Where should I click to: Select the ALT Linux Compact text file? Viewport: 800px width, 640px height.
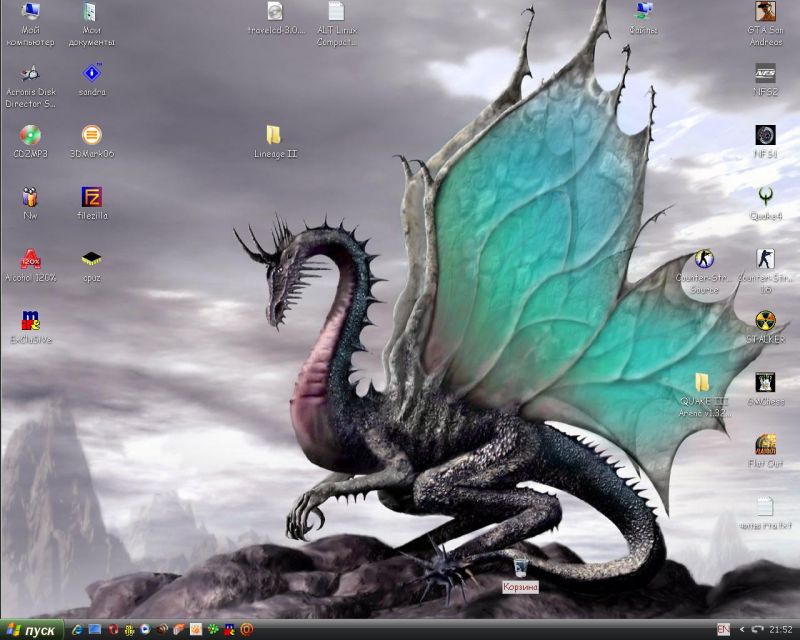point(337,24)
